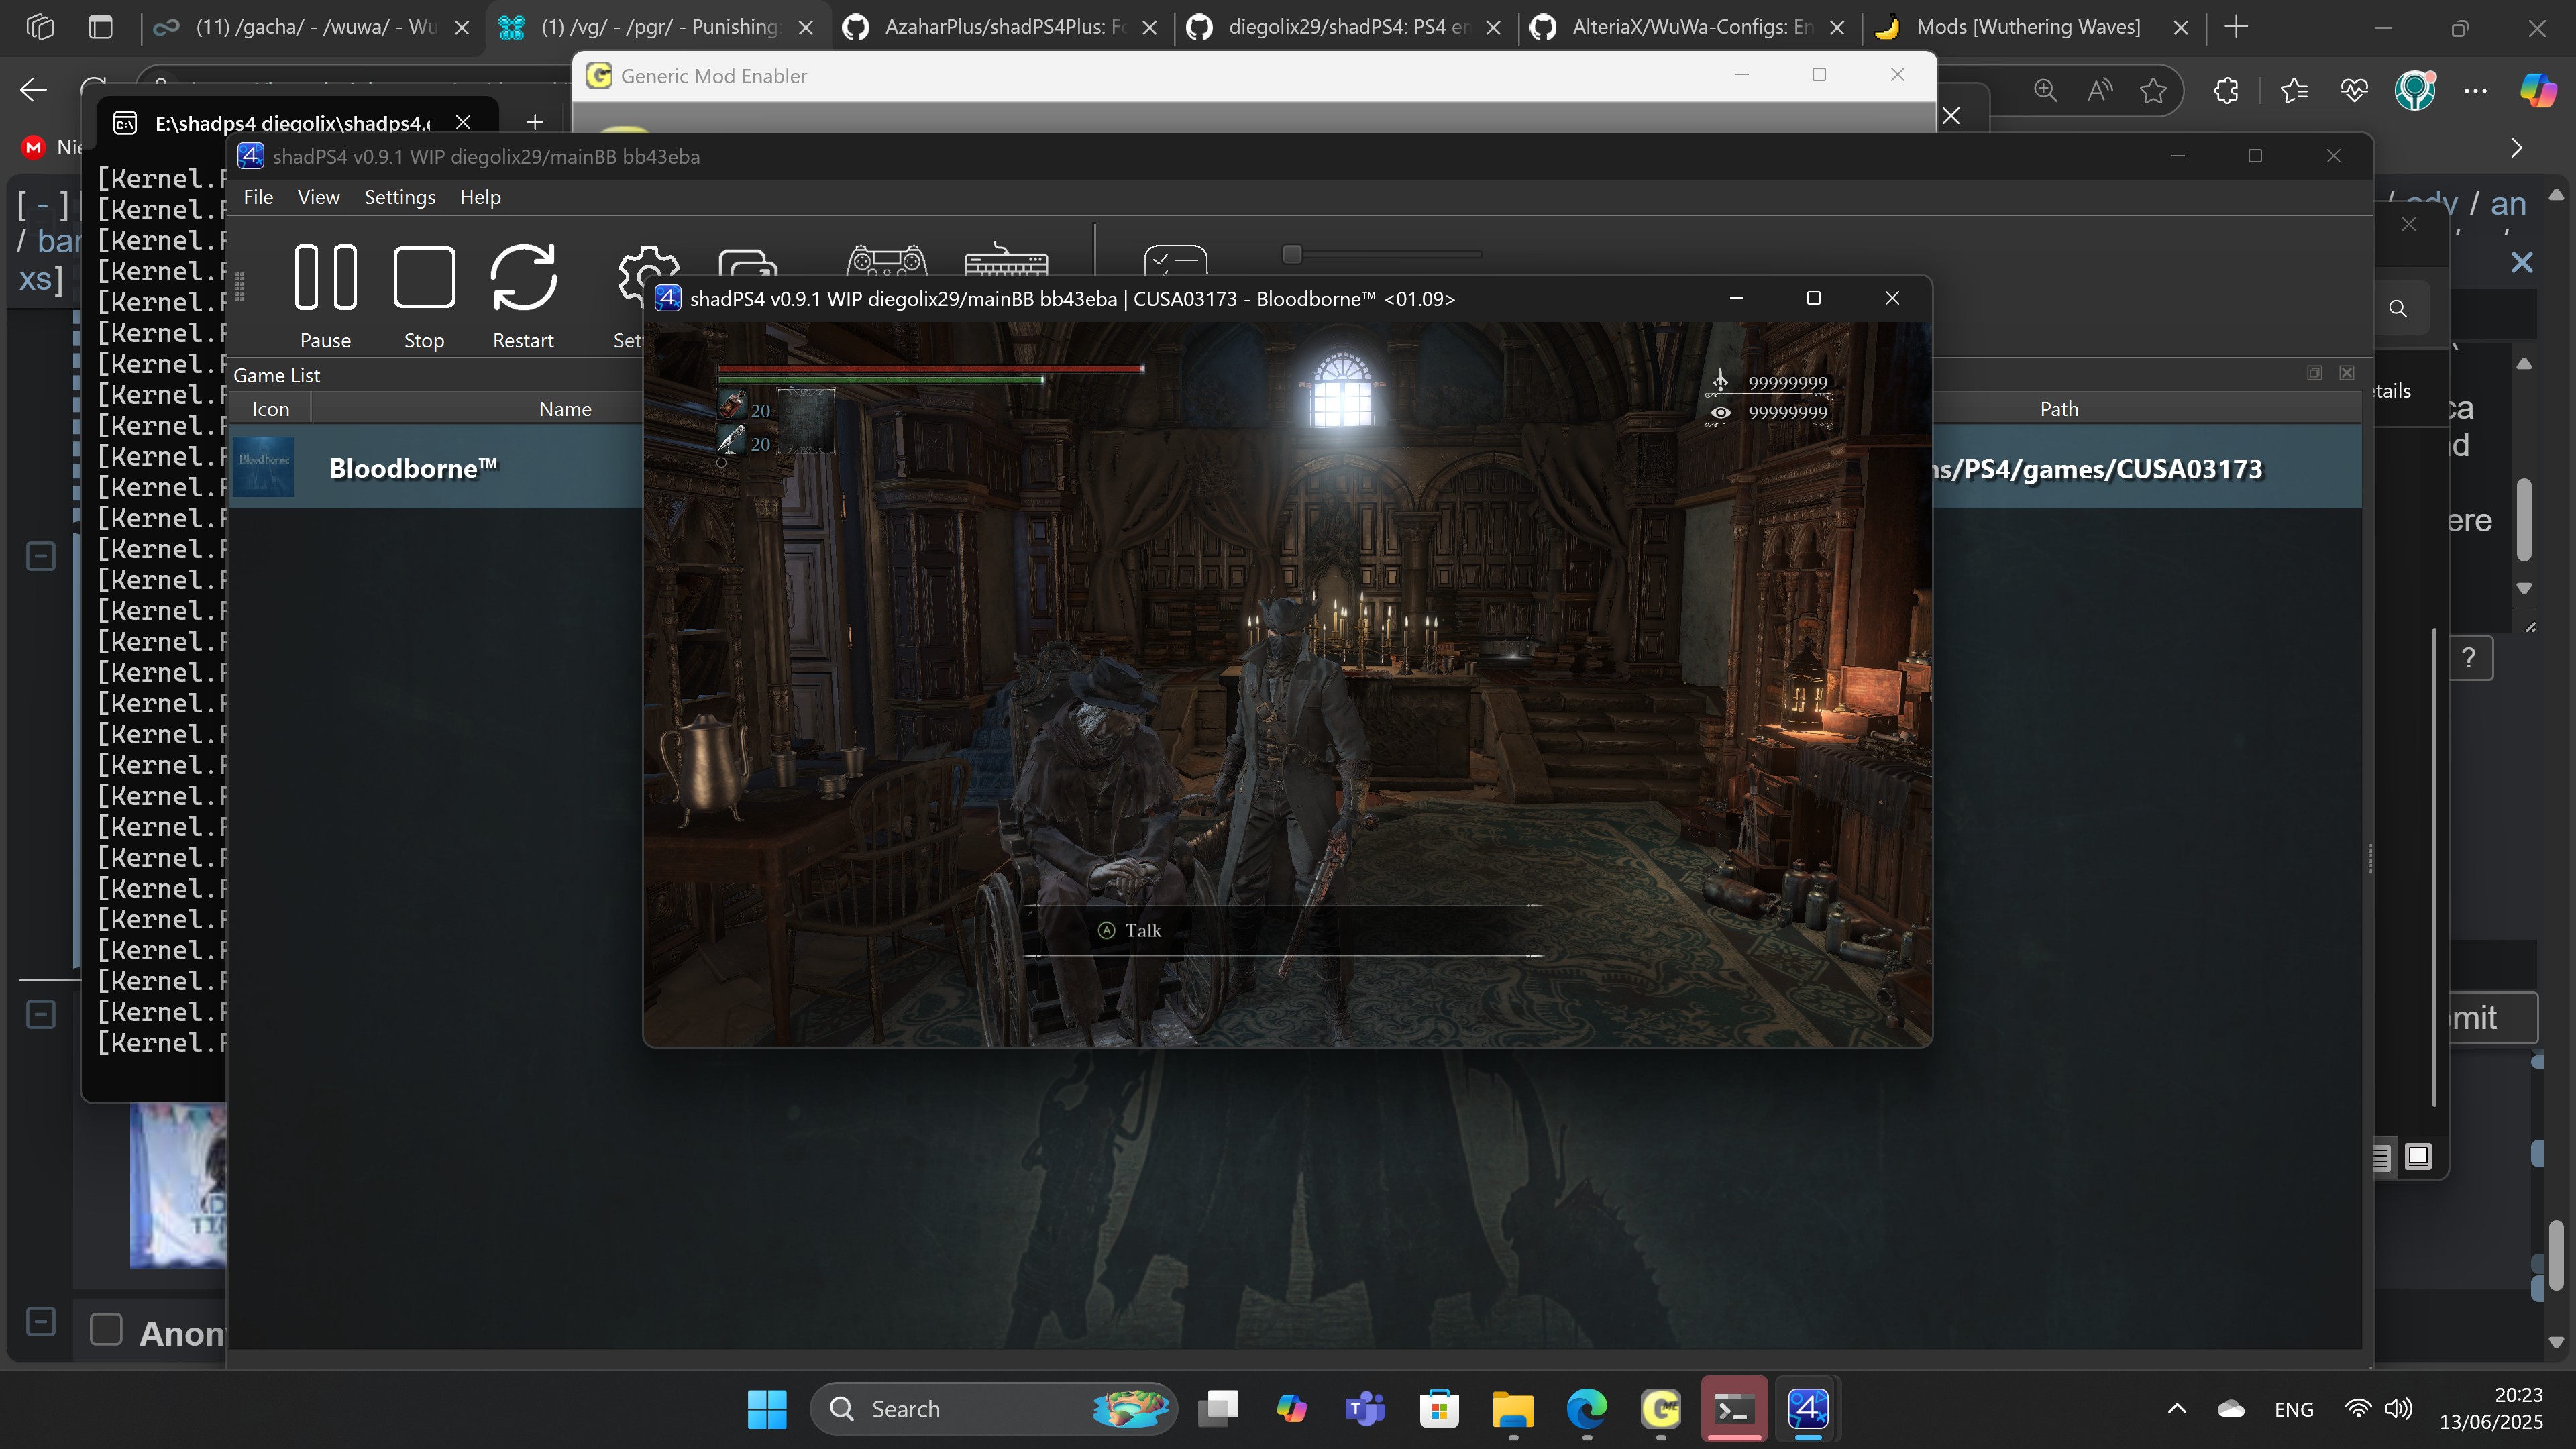Click the zoom magnifier in address bar
The height and width of the screenshot is (1449, 2576).
pyautogui.click(x=2045, y=91)
